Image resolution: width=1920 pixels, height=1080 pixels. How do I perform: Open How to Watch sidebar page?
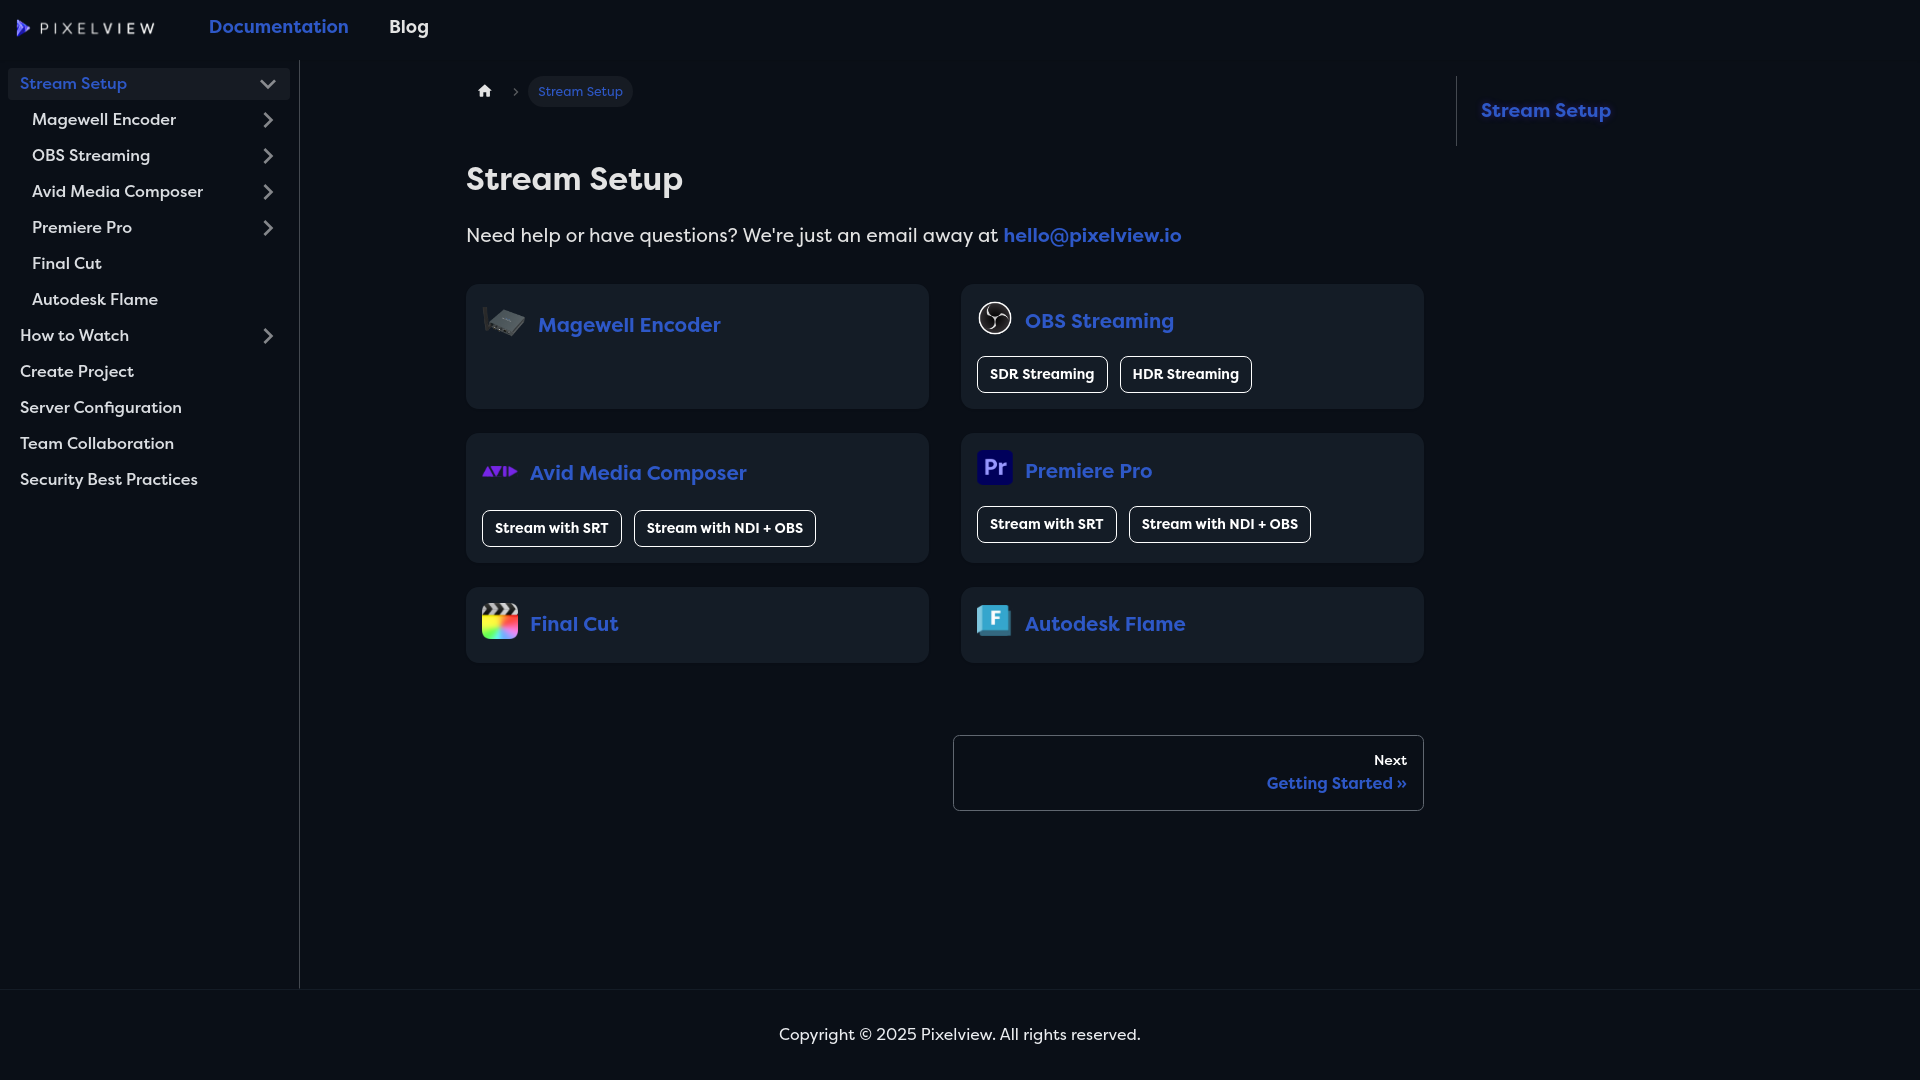pos(74,336)
